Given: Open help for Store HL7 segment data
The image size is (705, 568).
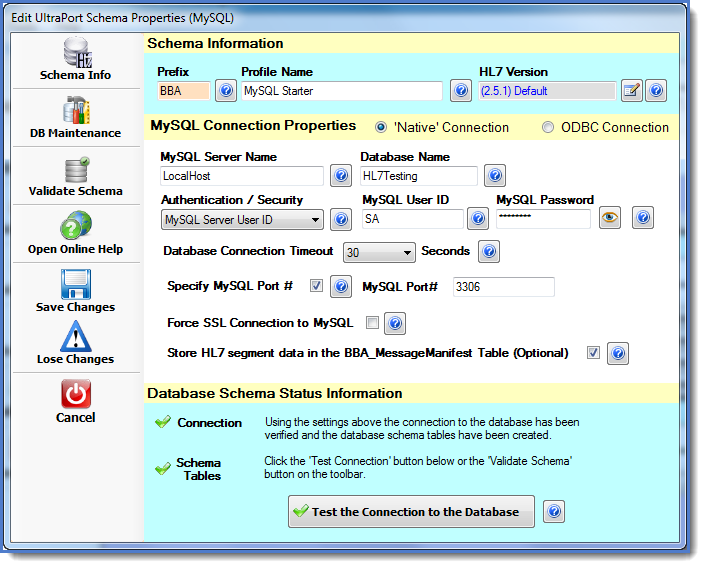Looking at the screenshot, I should (x=618, y=353).
